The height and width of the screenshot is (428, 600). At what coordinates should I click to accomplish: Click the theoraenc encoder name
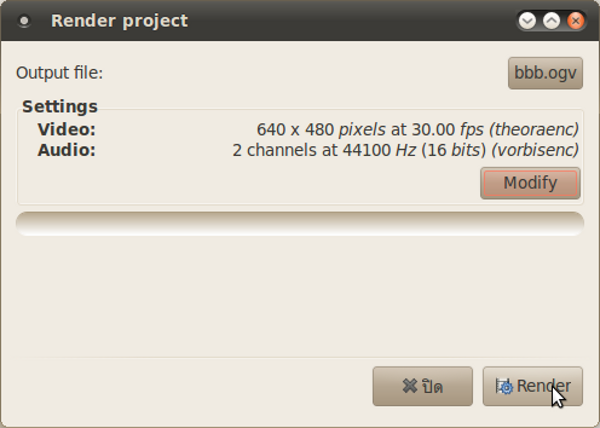(x=534, y=129)
